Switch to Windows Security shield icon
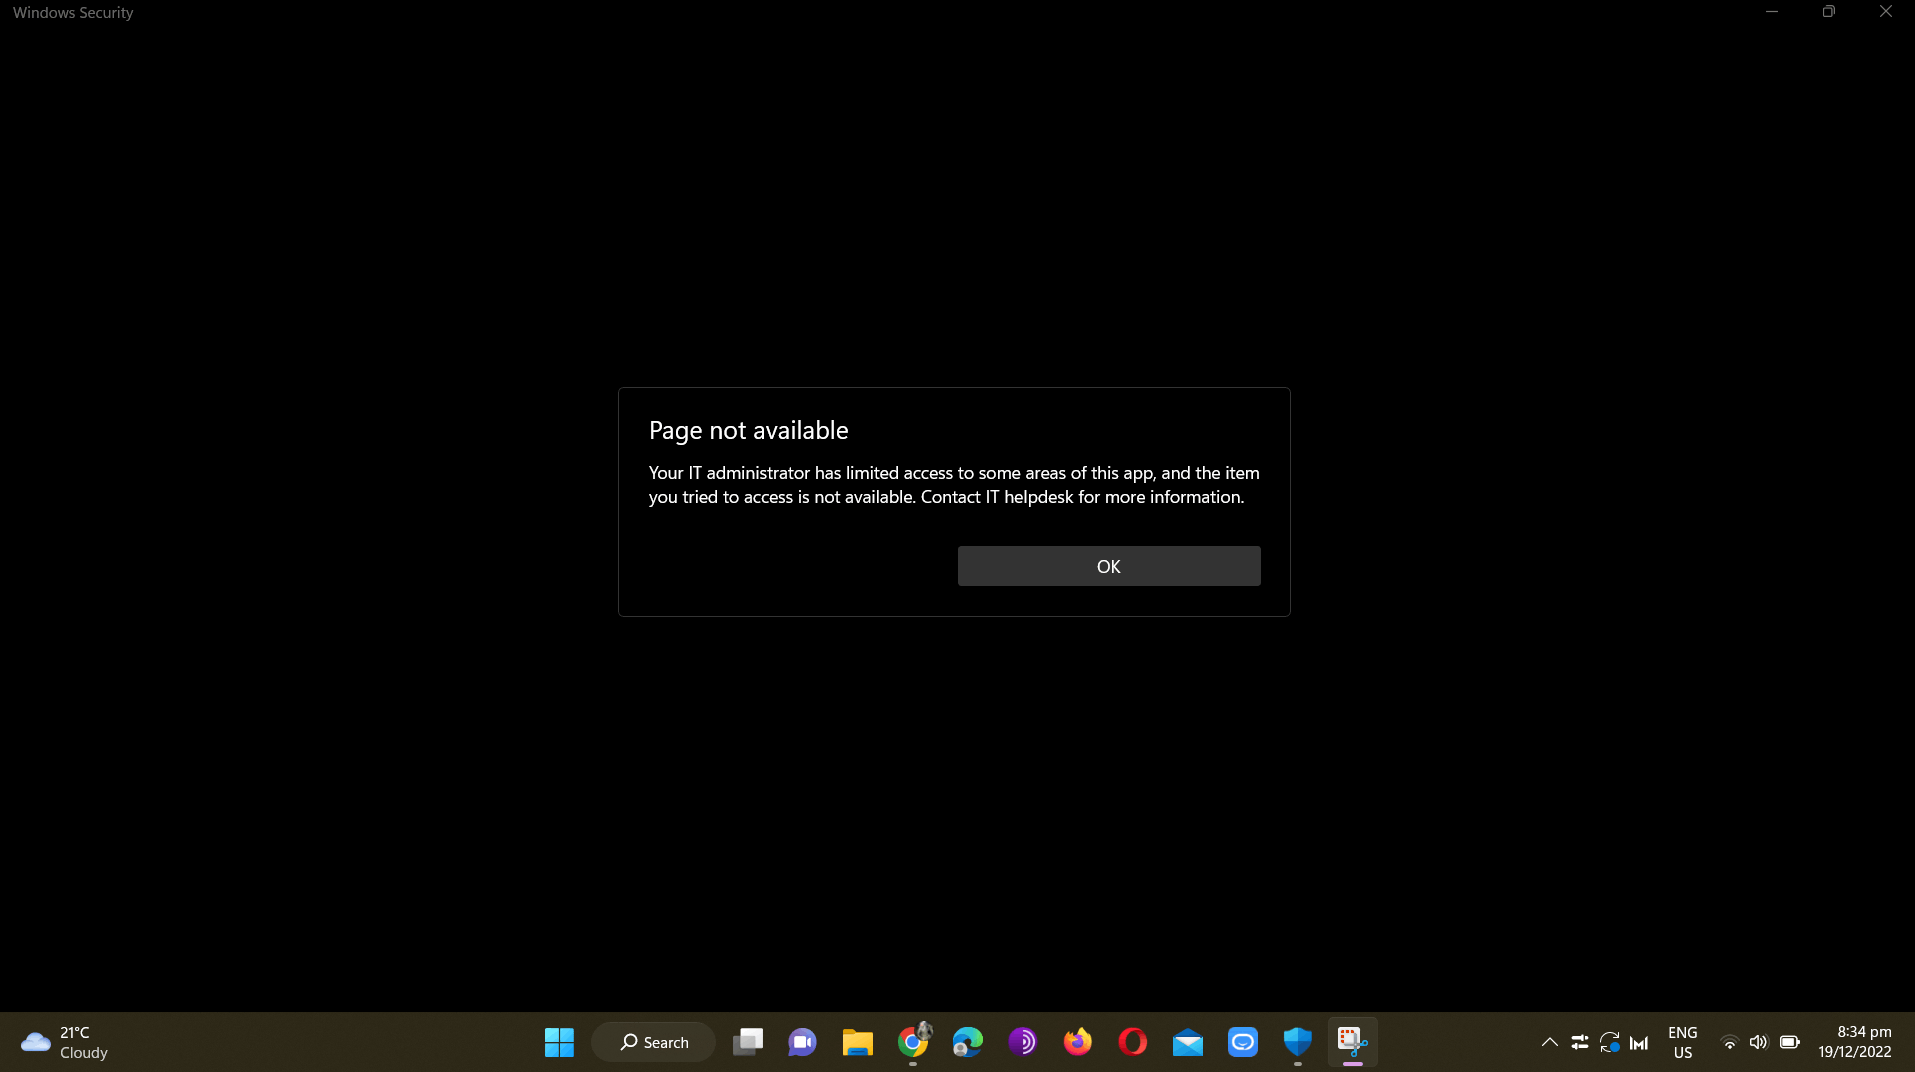 click(1297, 1042)
